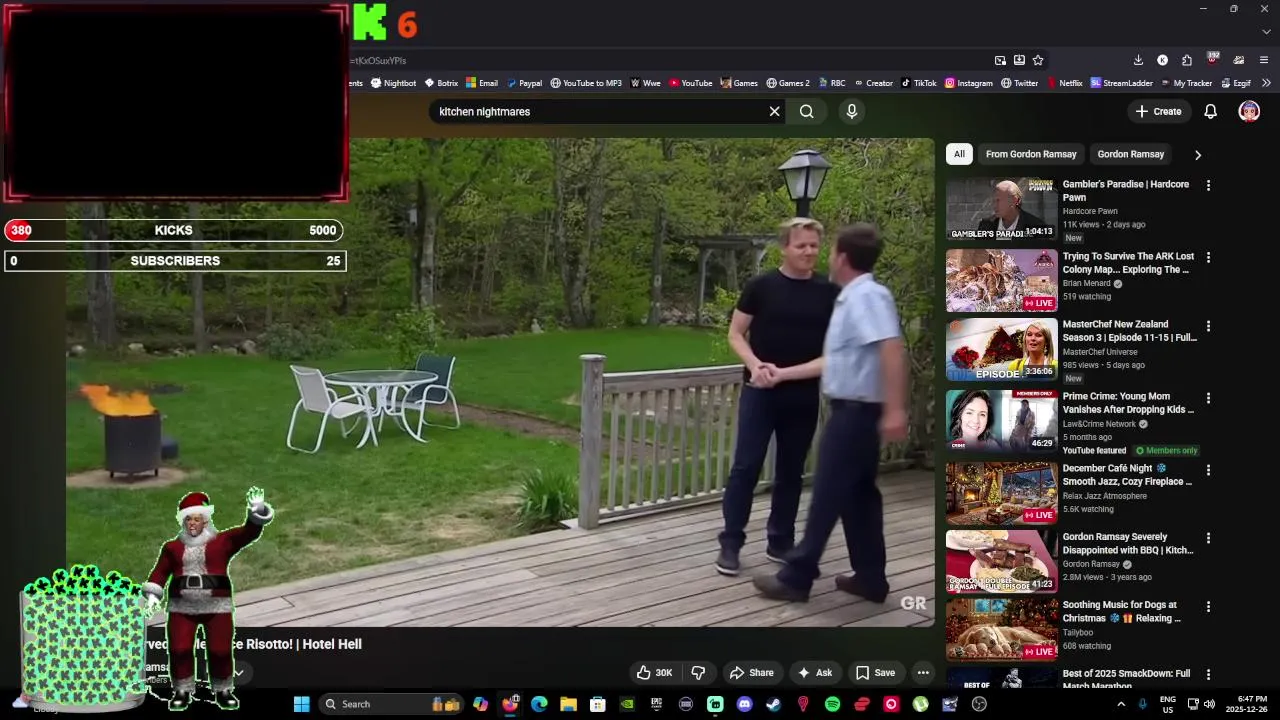Viewport: 1280px width, 720px height.
Task: Open the YouTube account avatar menu
Action: [x=1249, y=111]
